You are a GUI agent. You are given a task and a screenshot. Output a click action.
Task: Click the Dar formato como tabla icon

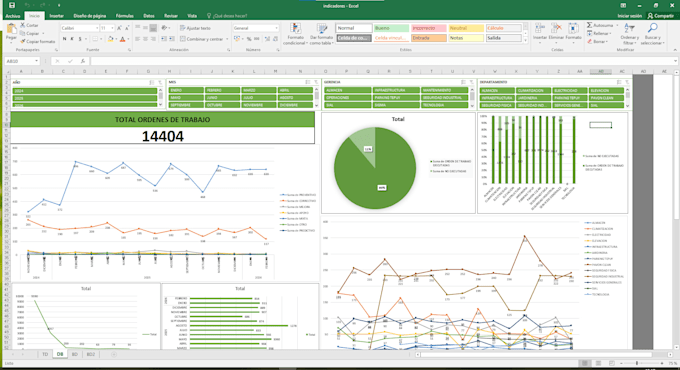pos(322,29)
